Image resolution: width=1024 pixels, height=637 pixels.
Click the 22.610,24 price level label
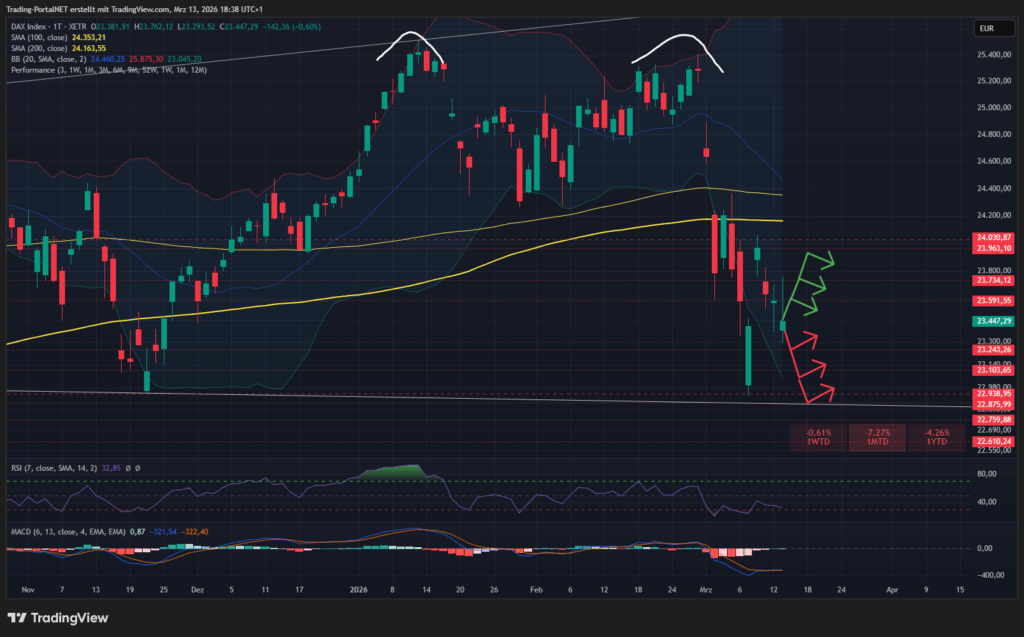pos(993,441)
